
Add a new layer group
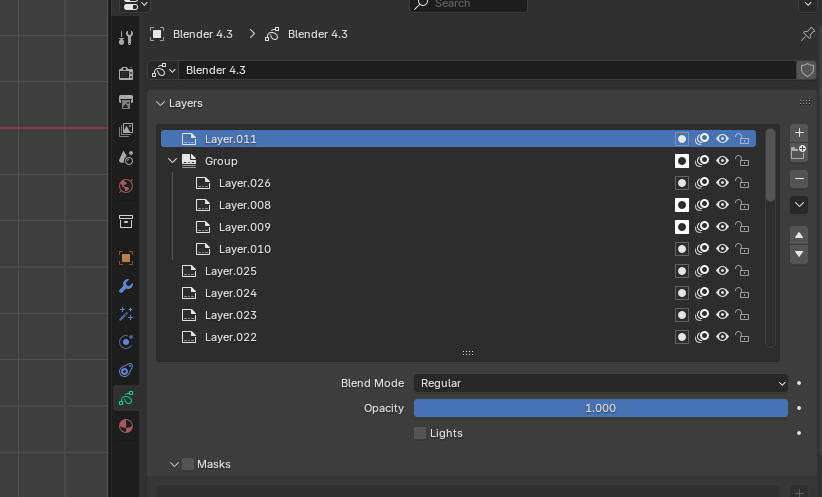point(799,152)
